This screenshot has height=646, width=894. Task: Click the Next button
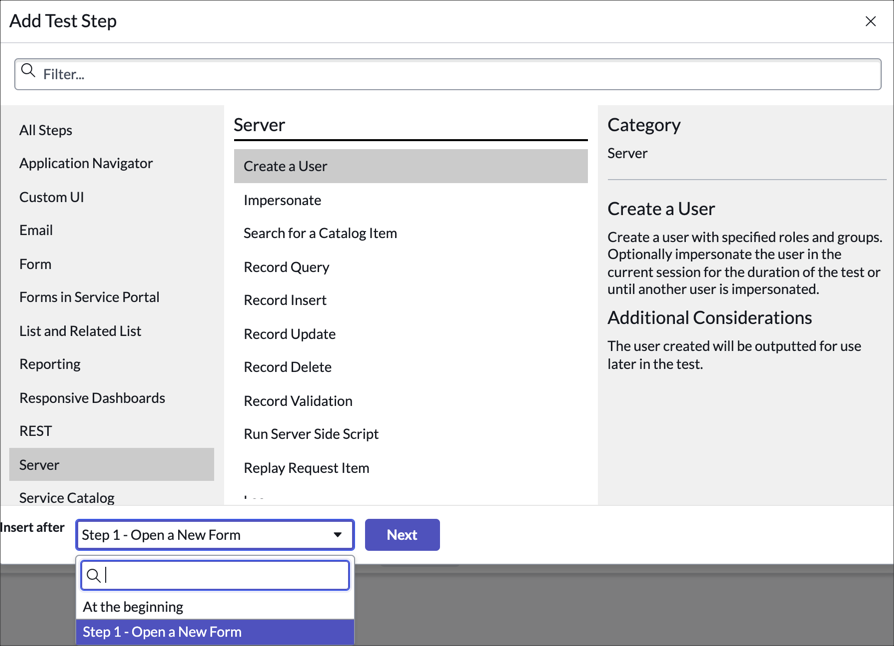(x=402, y=534)
